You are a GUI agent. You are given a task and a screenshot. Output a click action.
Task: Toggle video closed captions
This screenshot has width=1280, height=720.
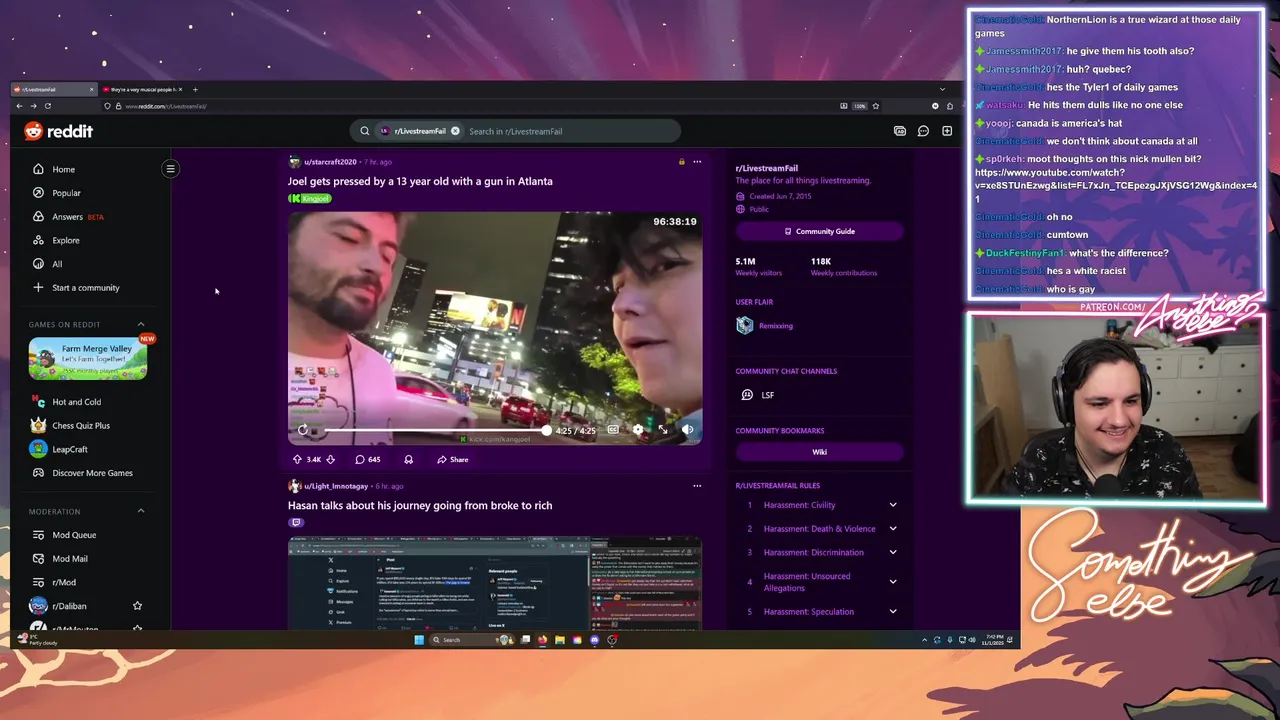coord(613,430)
